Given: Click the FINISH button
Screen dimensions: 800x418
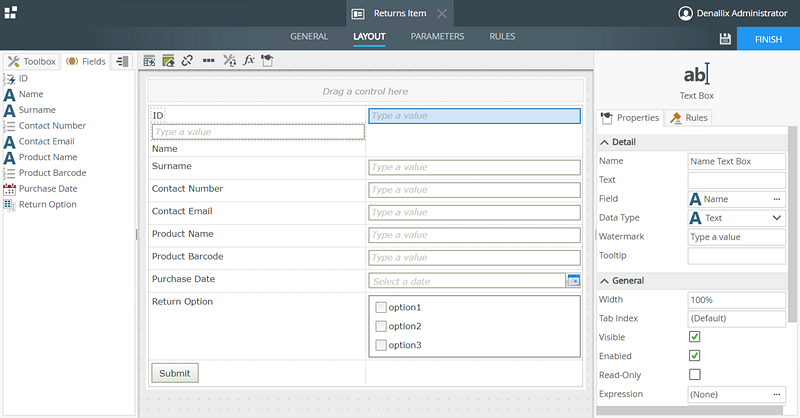Looking at the screenshot, I should 768,38.
